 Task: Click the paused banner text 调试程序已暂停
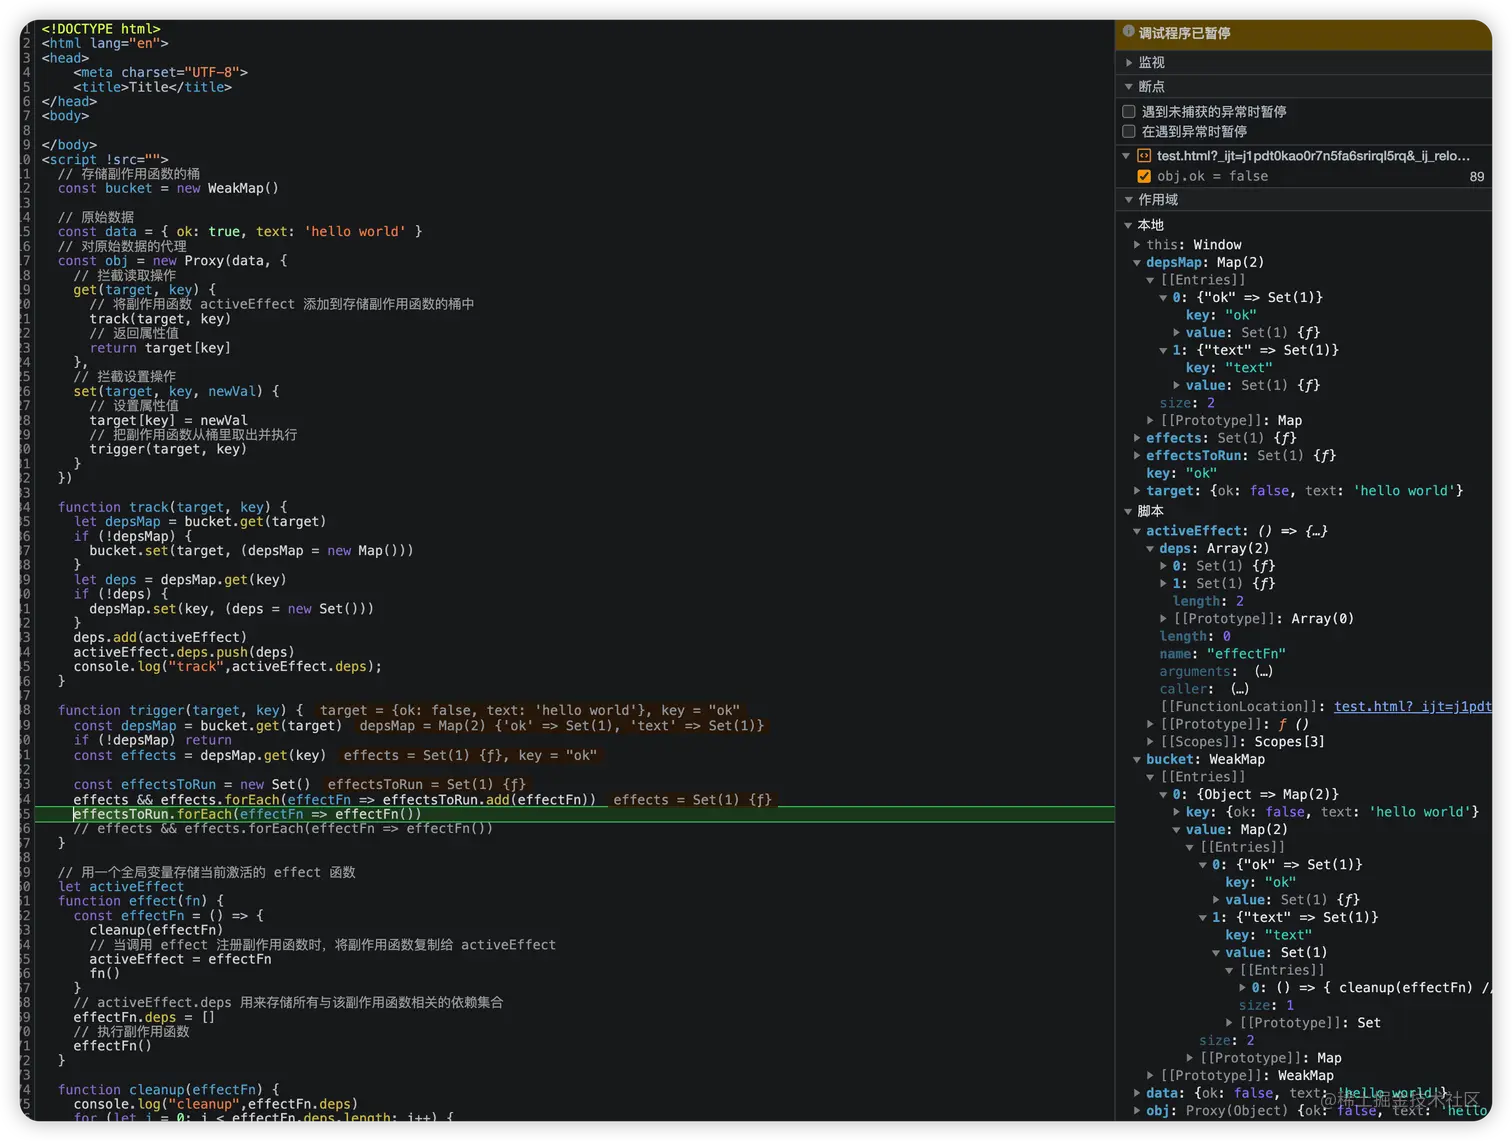pos(1184,33)
